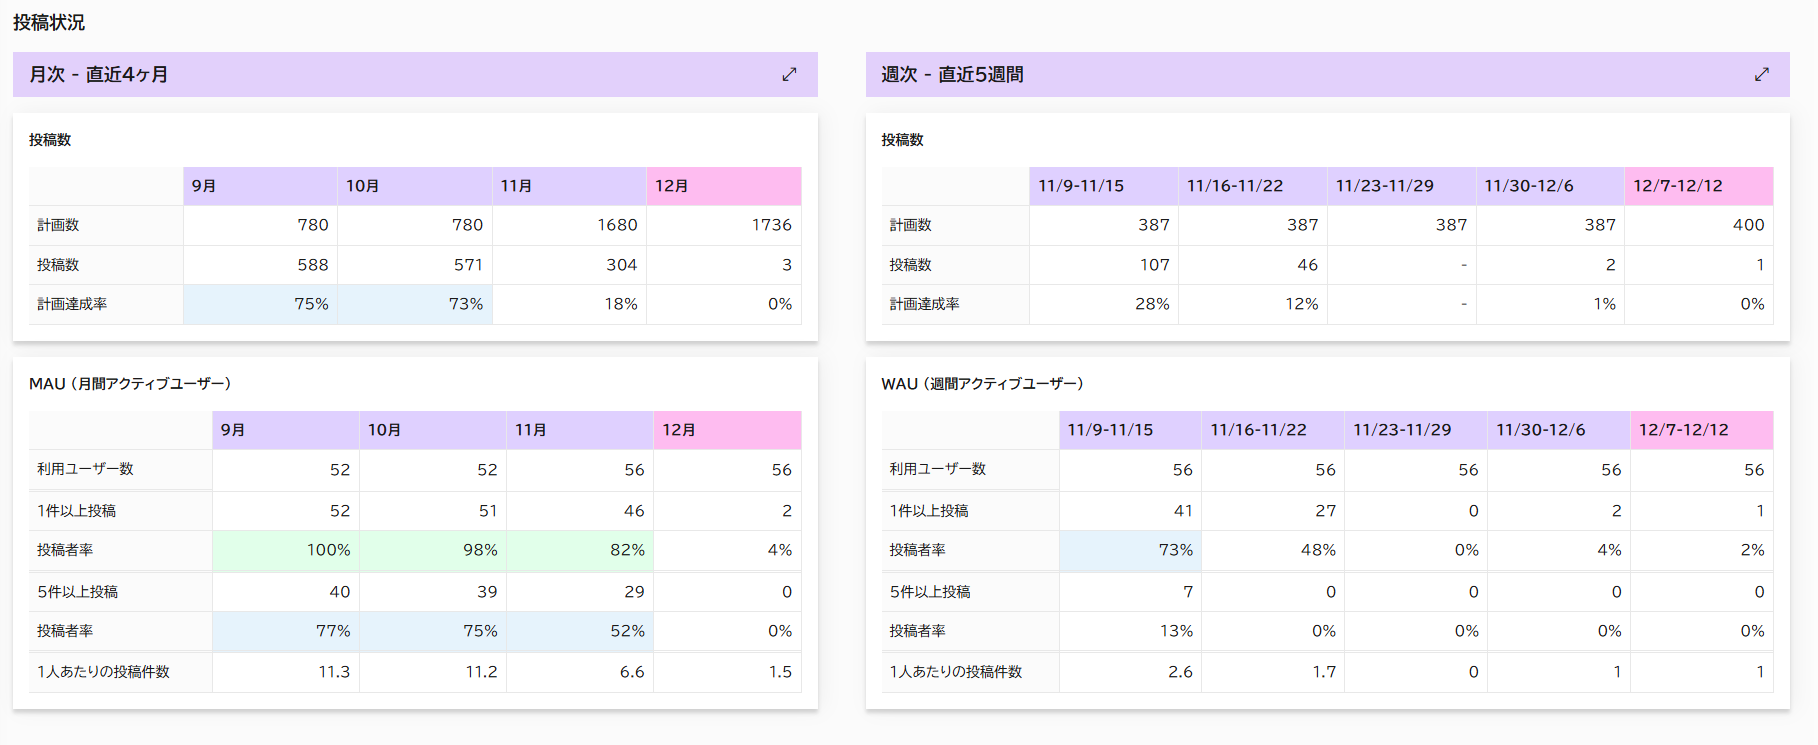Image resolution: width=1818 pixels, height=745 pixels.
Task: Click the 11/9-11/15 header in WAU table
Action: tap(1130, 430)
